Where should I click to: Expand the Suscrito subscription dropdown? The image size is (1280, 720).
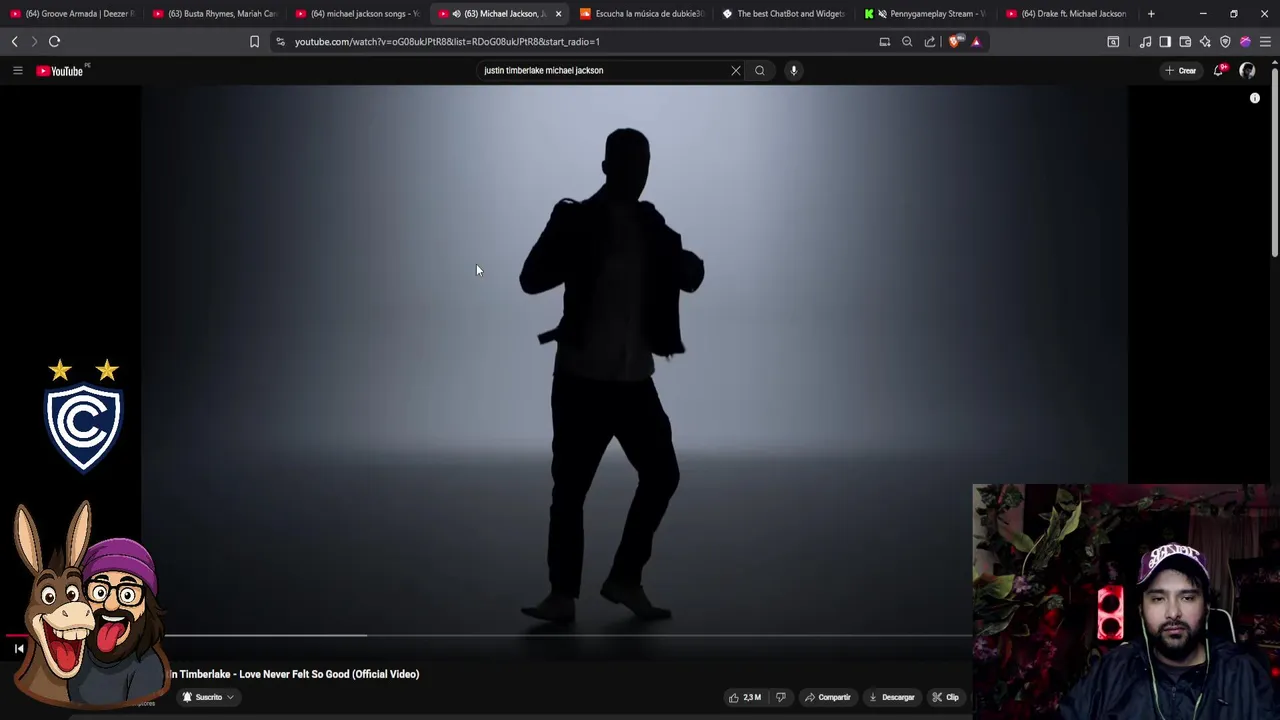(x=208, y=697)
